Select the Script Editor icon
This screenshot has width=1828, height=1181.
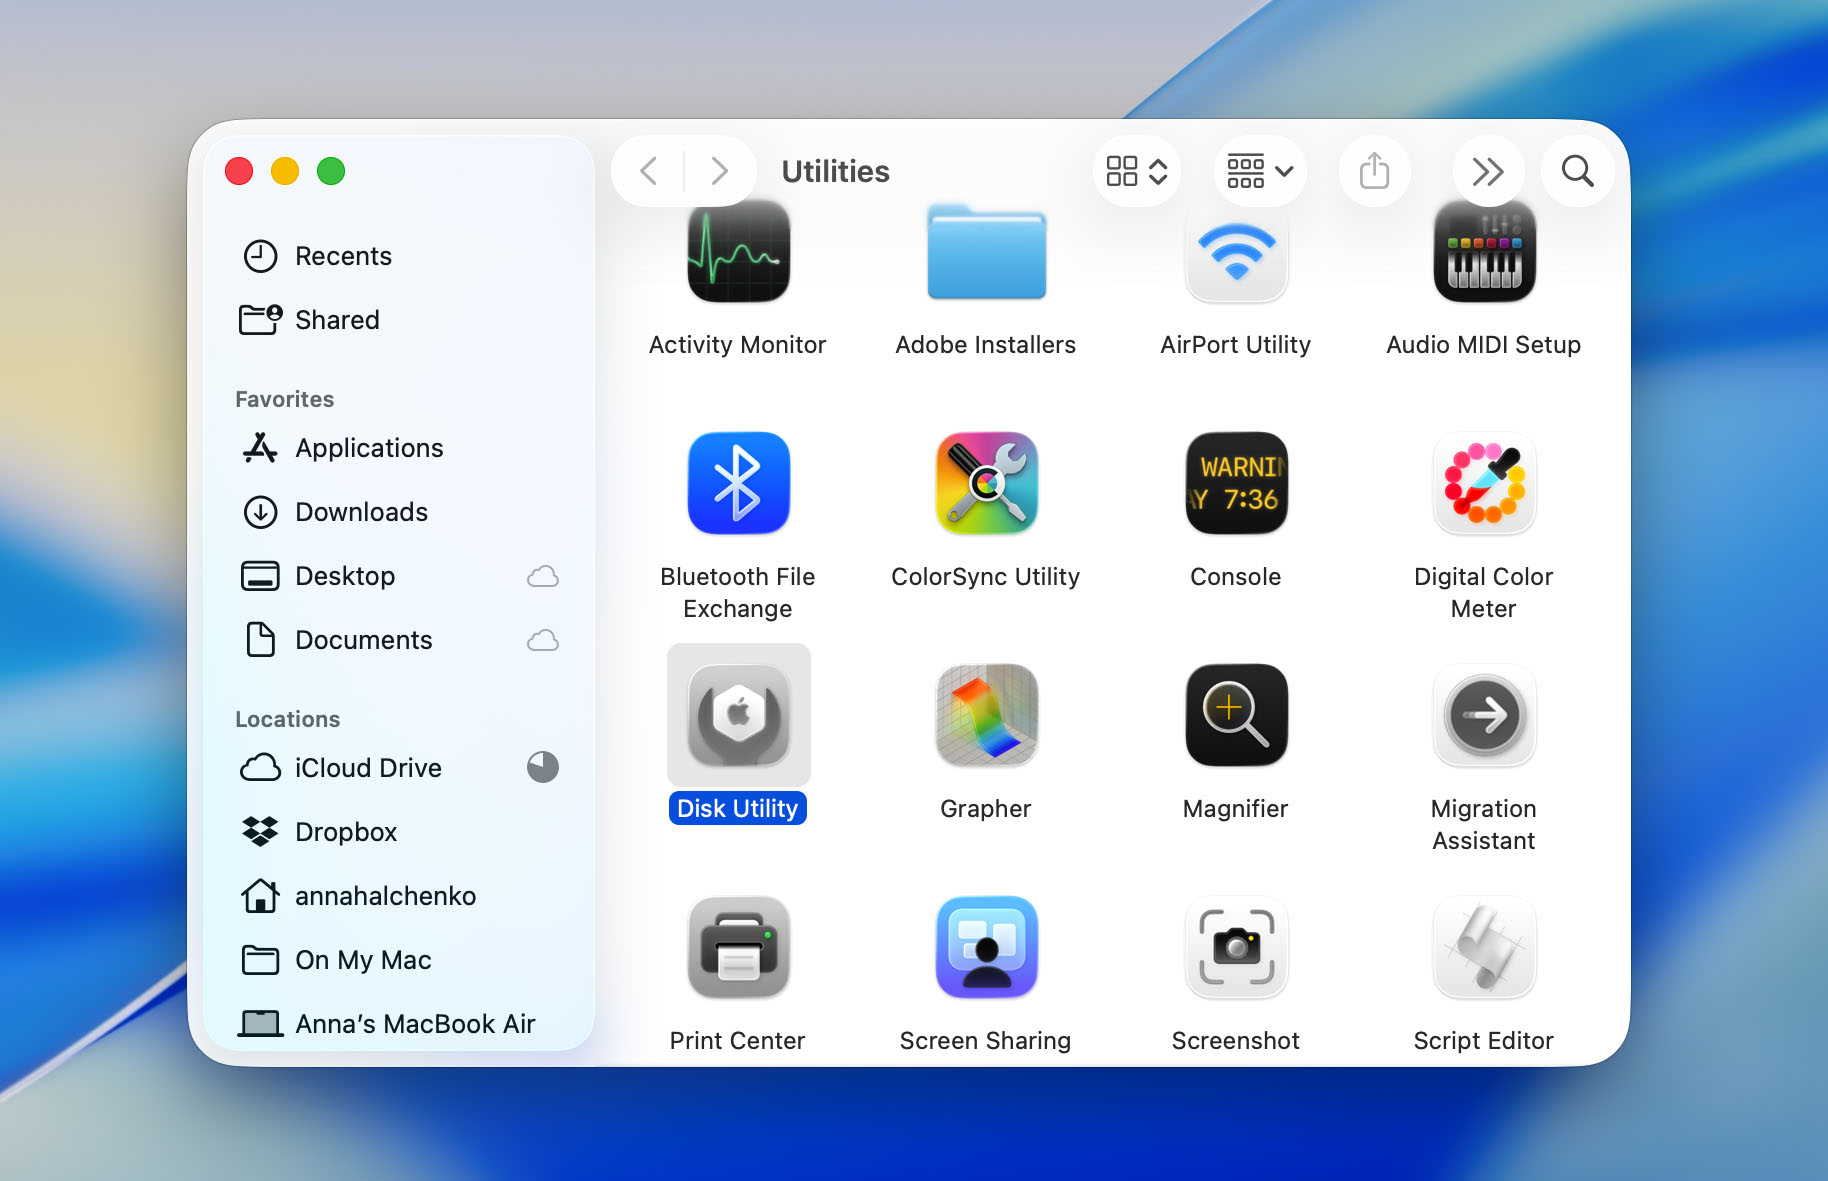point(1484,947)
